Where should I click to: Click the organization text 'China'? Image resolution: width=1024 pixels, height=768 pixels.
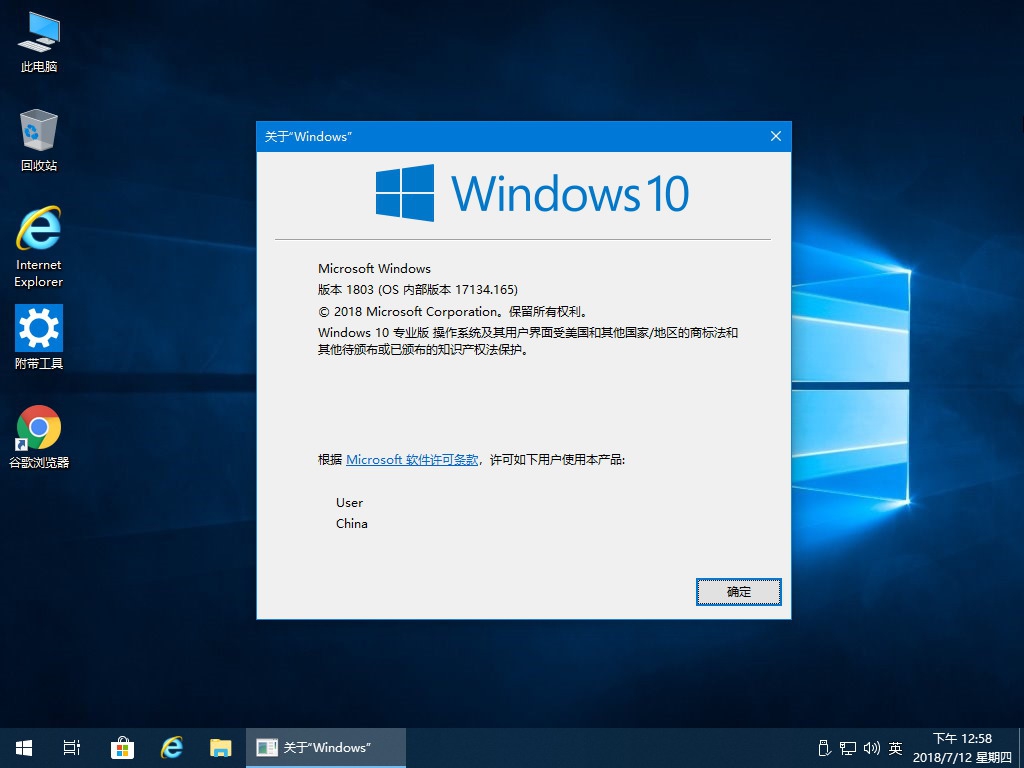pyautogui.click(x=351, y=524)
